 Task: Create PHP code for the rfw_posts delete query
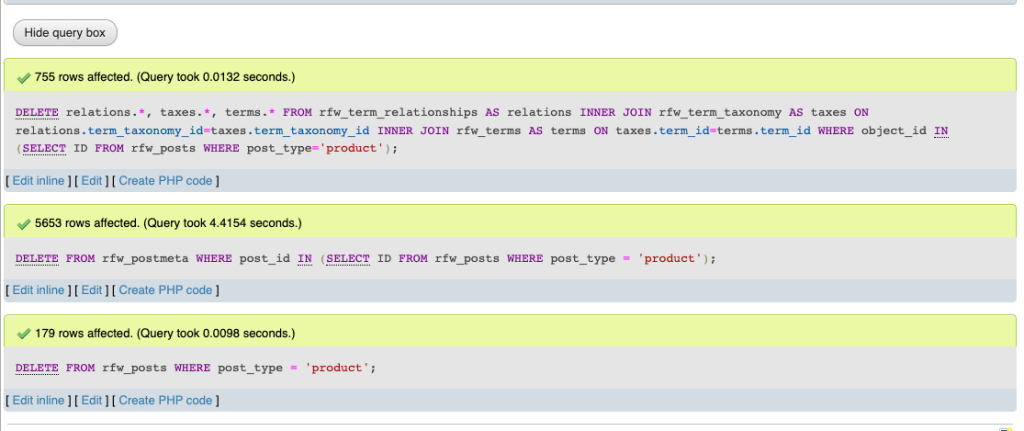click(165, 400)
